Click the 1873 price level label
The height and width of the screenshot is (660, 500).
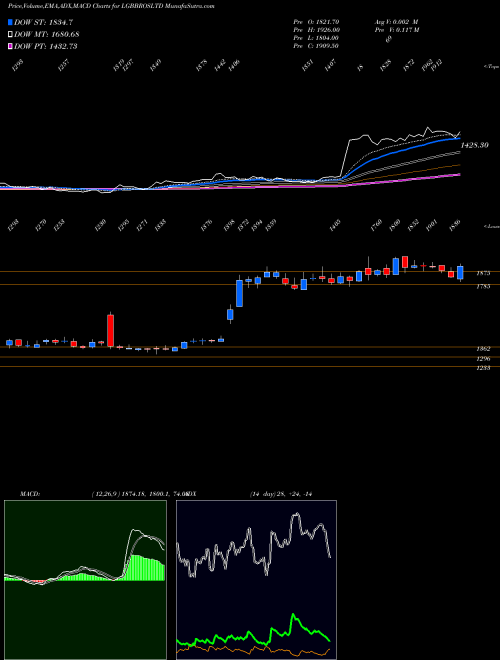pyautogui.click(x=483, y=273)
